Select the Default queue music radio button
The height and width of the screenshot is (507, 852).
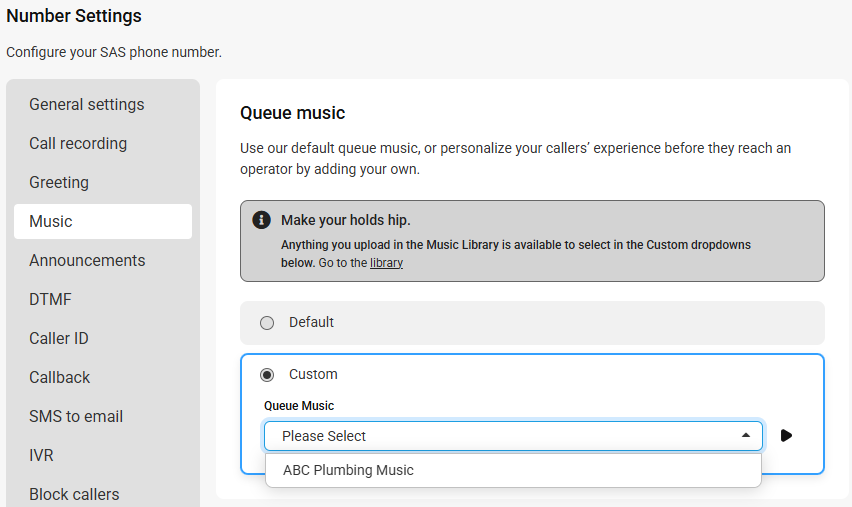[267, 323]
